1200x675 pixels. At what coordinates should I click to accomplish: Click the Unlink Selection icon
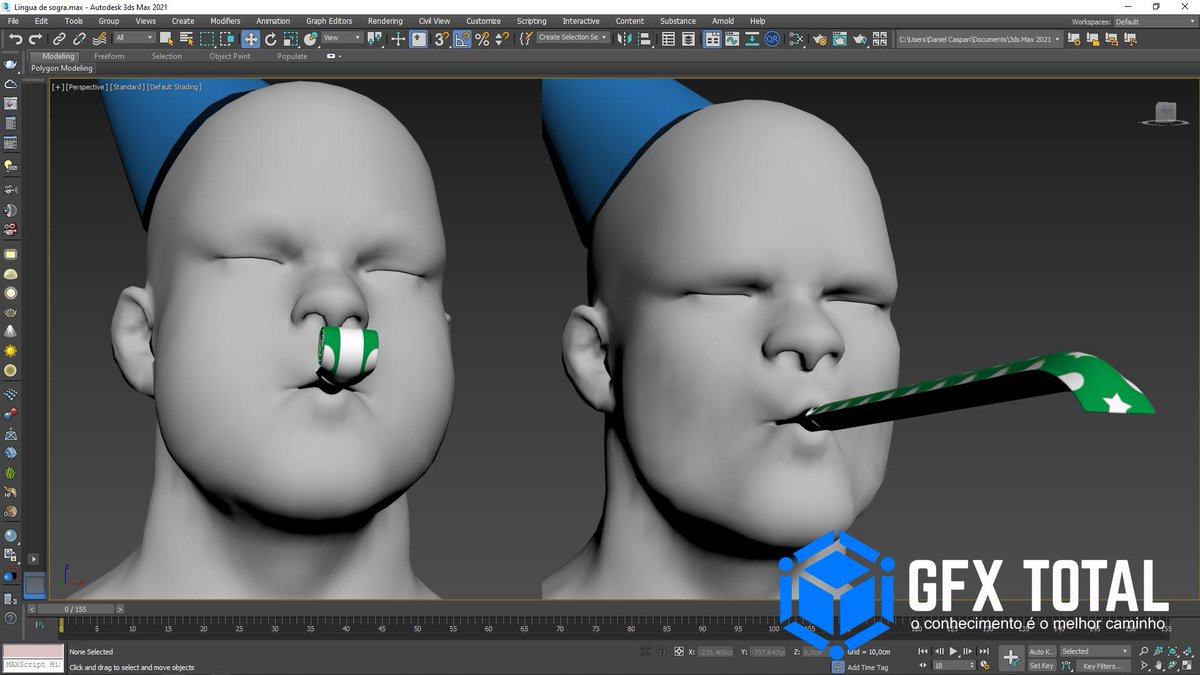coord(79,39)
